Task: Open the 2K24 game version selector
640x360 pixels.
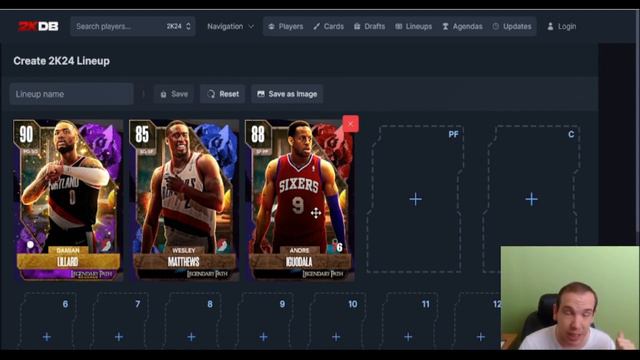Action: (179, 26)
